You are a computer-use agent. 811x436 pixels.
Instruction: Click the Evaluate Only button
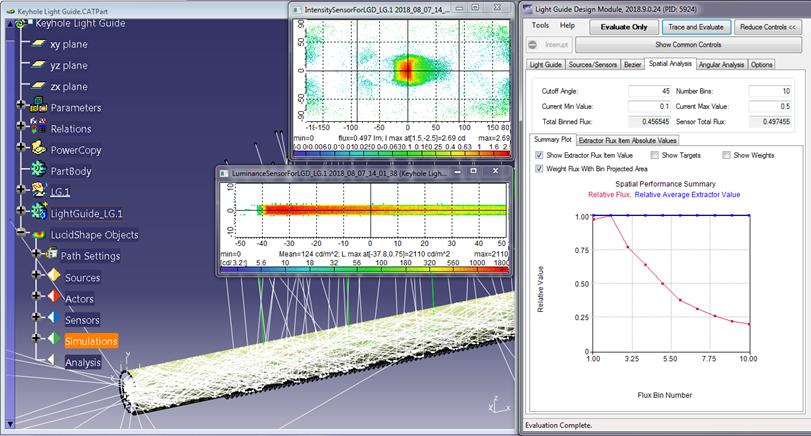click(624, 27)
